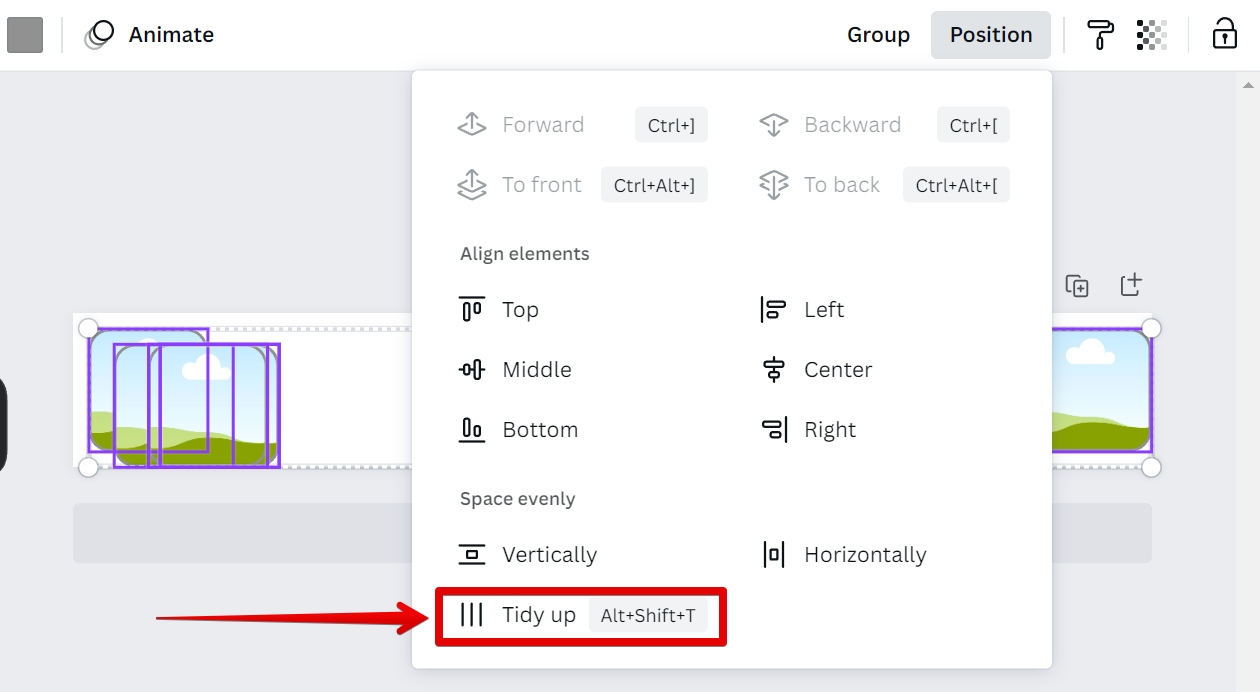Click the Group button
This screenshot has width=1260, height=692.
coord(878,35)
